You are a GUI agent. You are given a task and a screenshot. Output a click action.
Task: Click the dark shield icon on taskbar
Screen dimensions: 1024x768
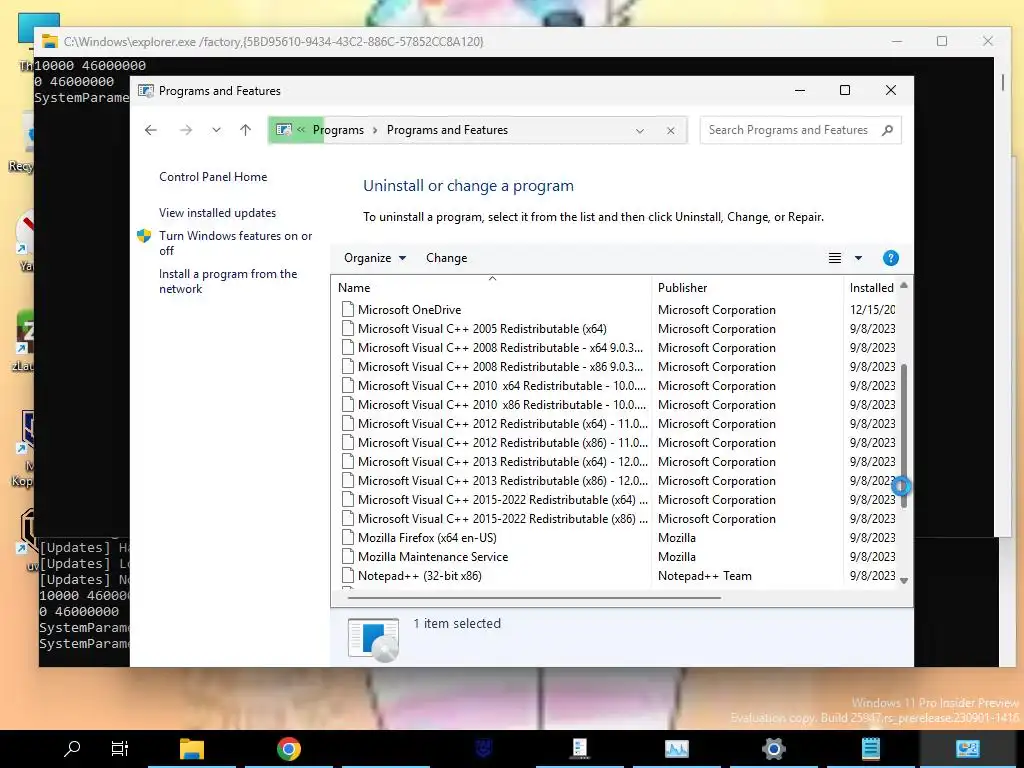click(483, 748)
